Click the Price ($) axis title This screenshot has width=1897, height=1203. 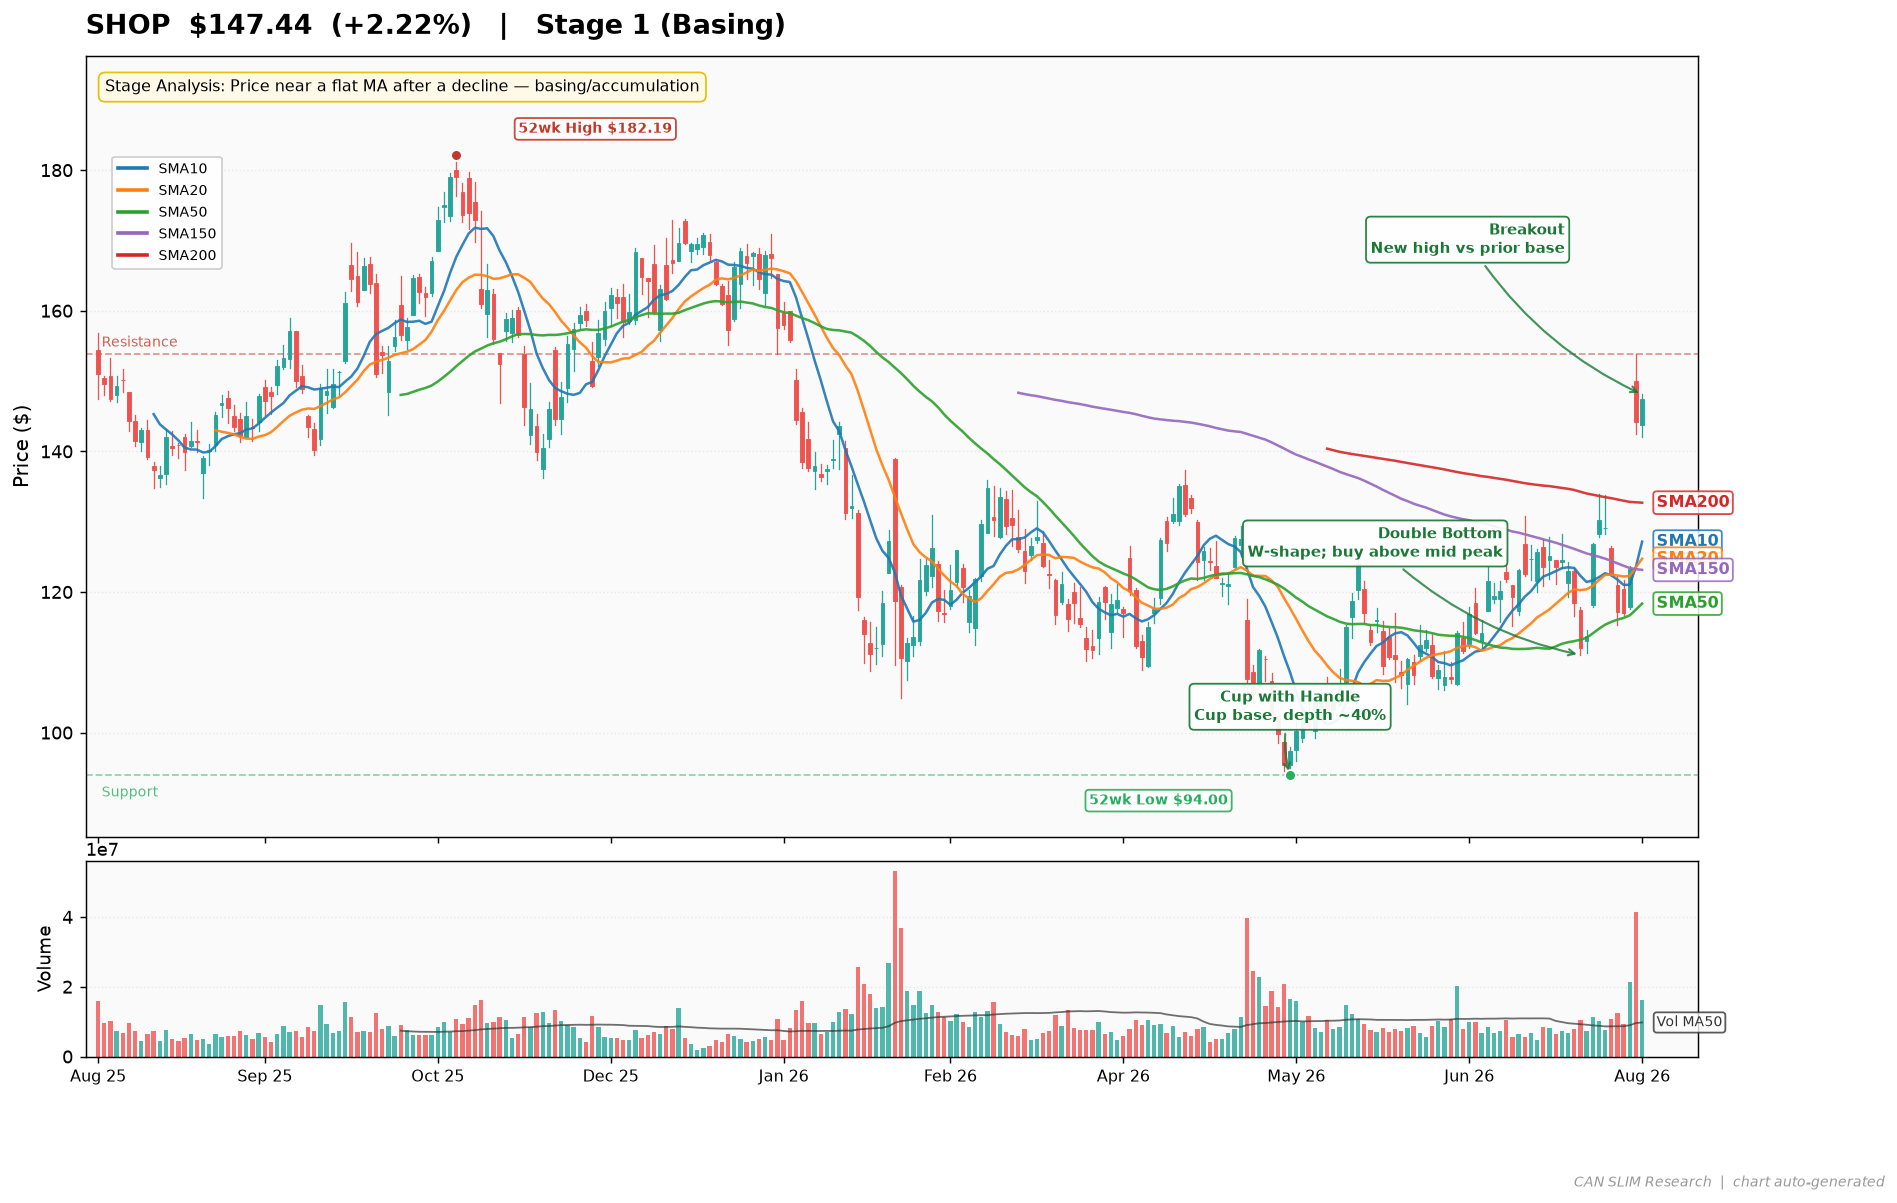click(x=22, y=446)
